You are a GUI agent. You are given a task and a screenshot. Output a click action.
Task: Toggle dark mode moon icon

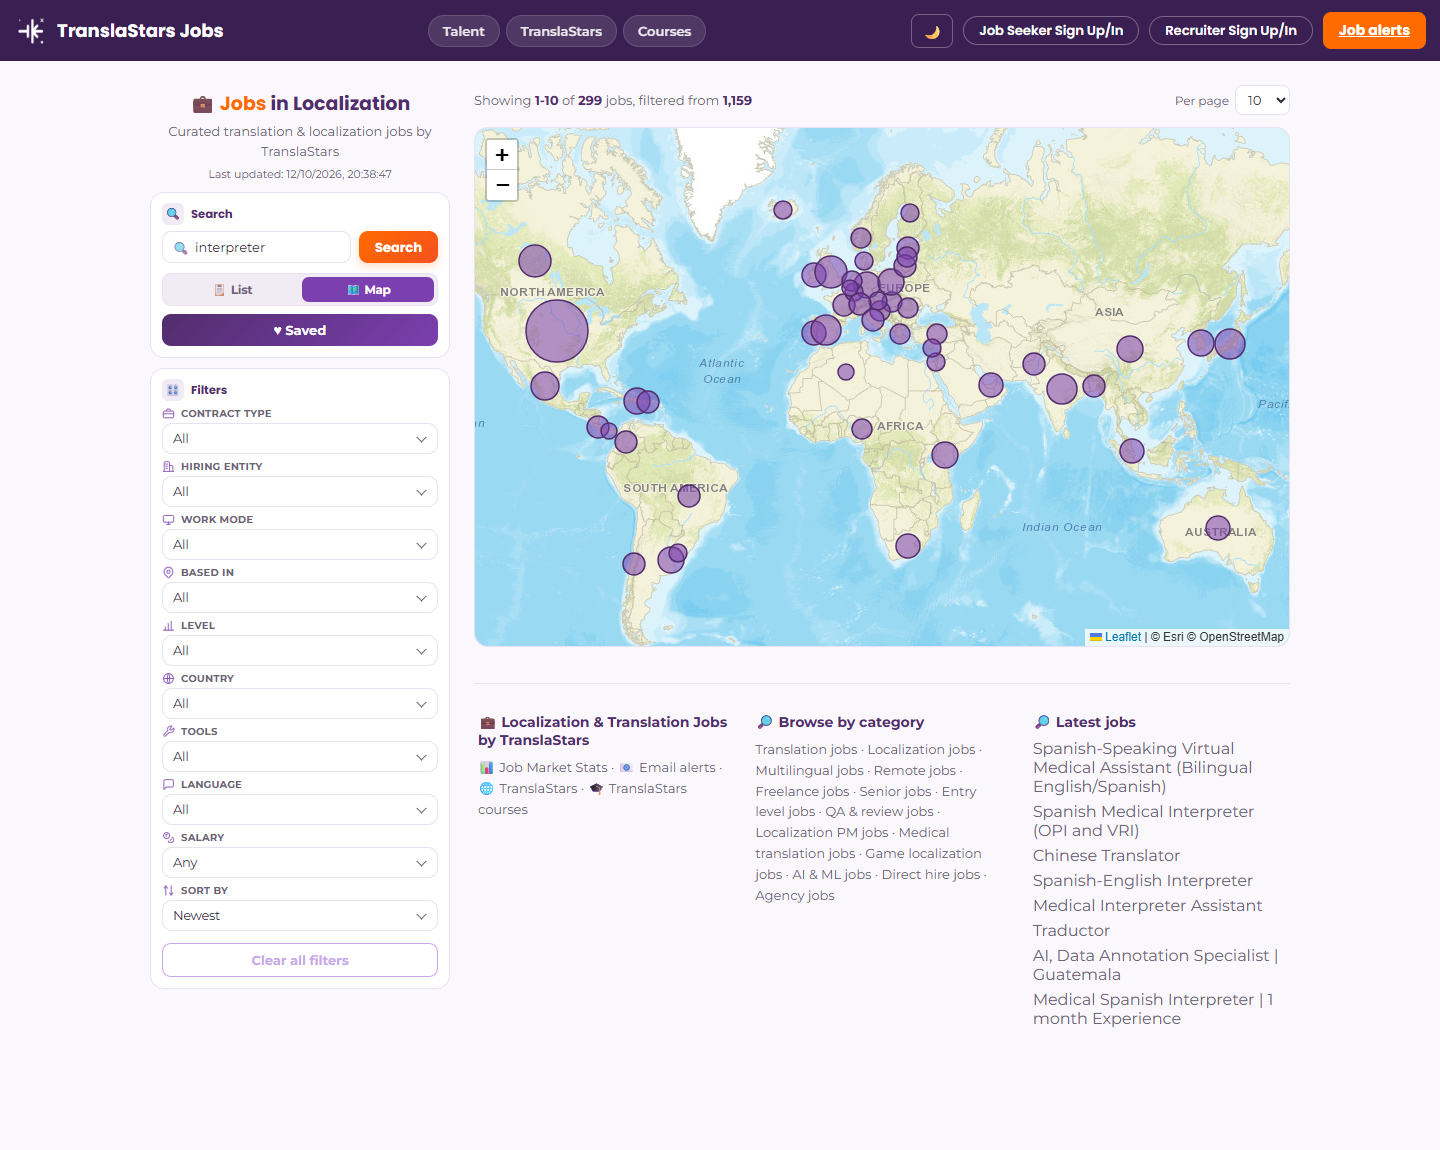click(x=932, y=31)
